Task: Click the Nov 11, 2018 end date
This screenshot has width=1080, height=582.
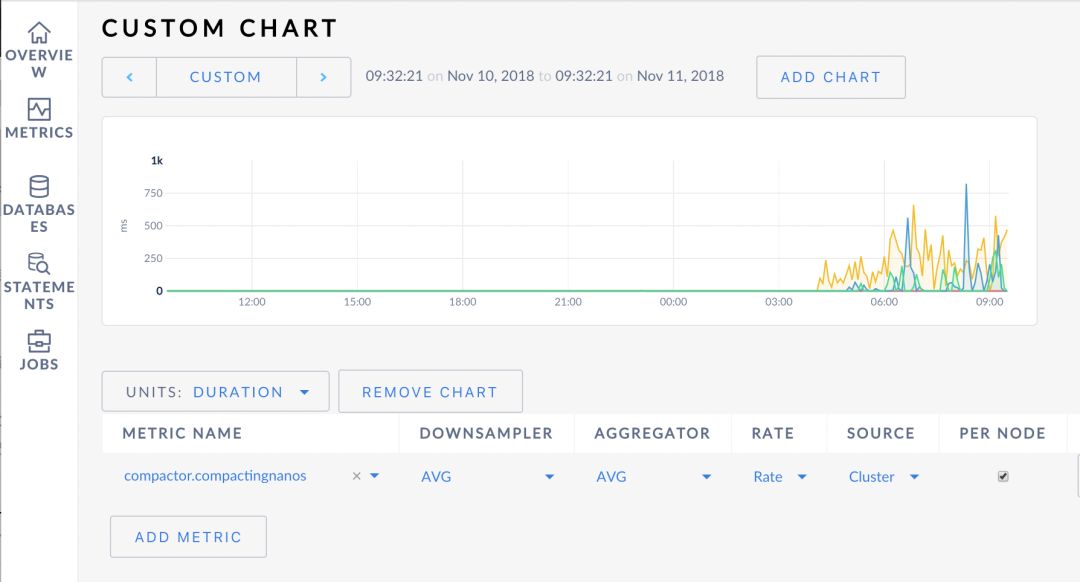Action: (x=680, y=76)
